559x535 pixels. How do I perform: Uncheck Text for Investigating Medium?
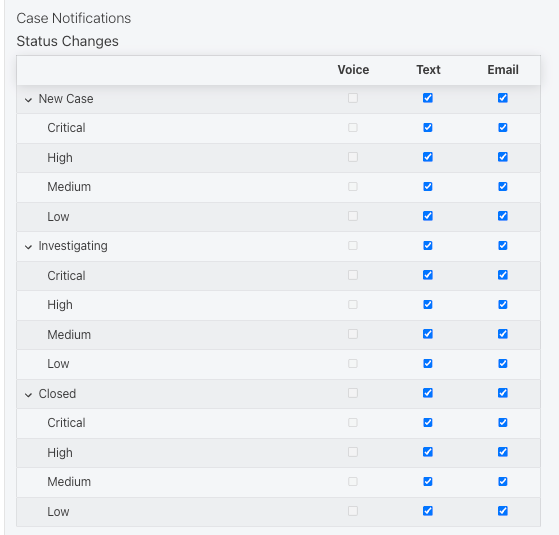tap(428, 334)
